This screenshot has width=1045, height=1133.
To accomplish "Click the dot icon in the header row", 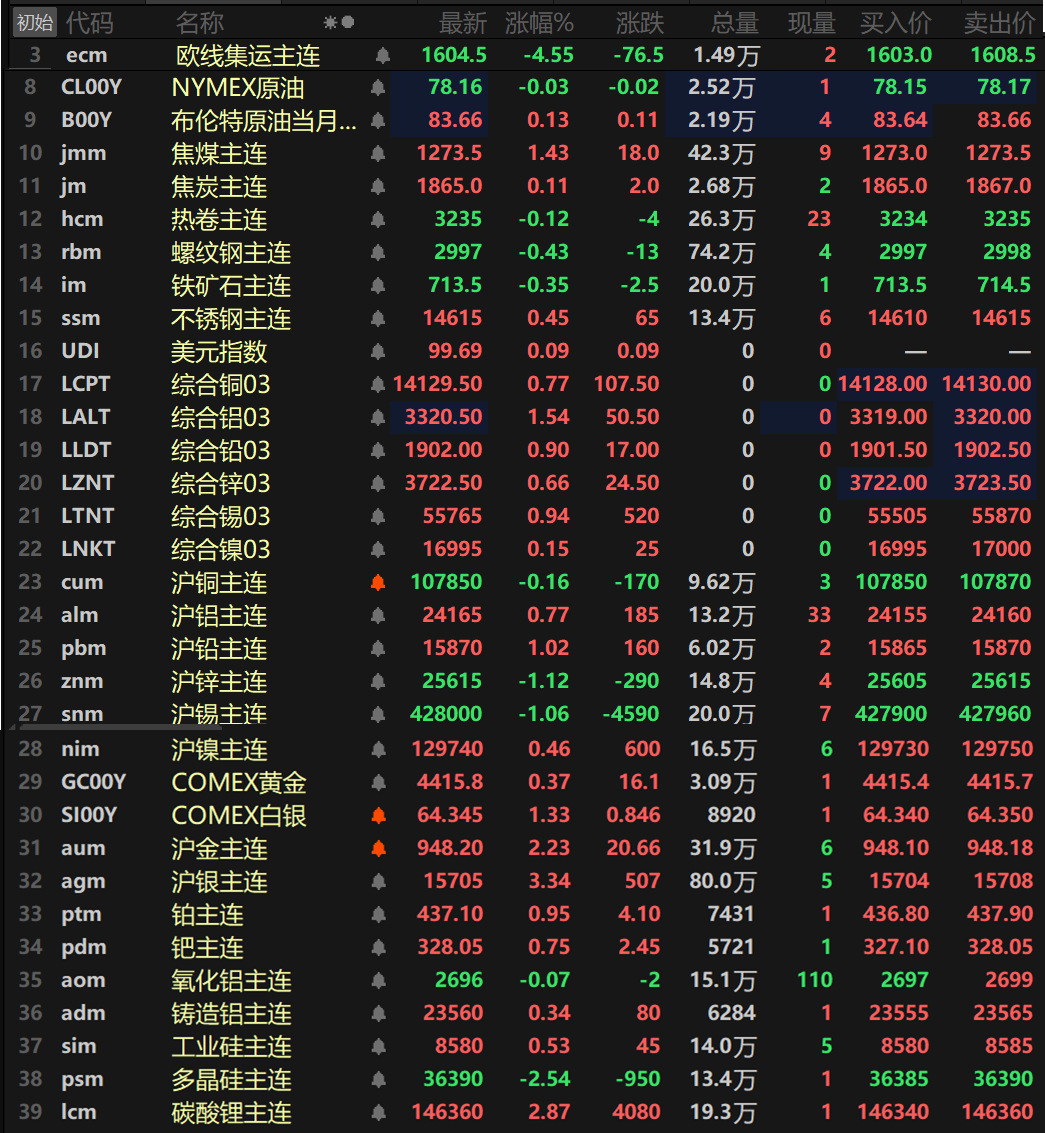I will tap(348, 22).
